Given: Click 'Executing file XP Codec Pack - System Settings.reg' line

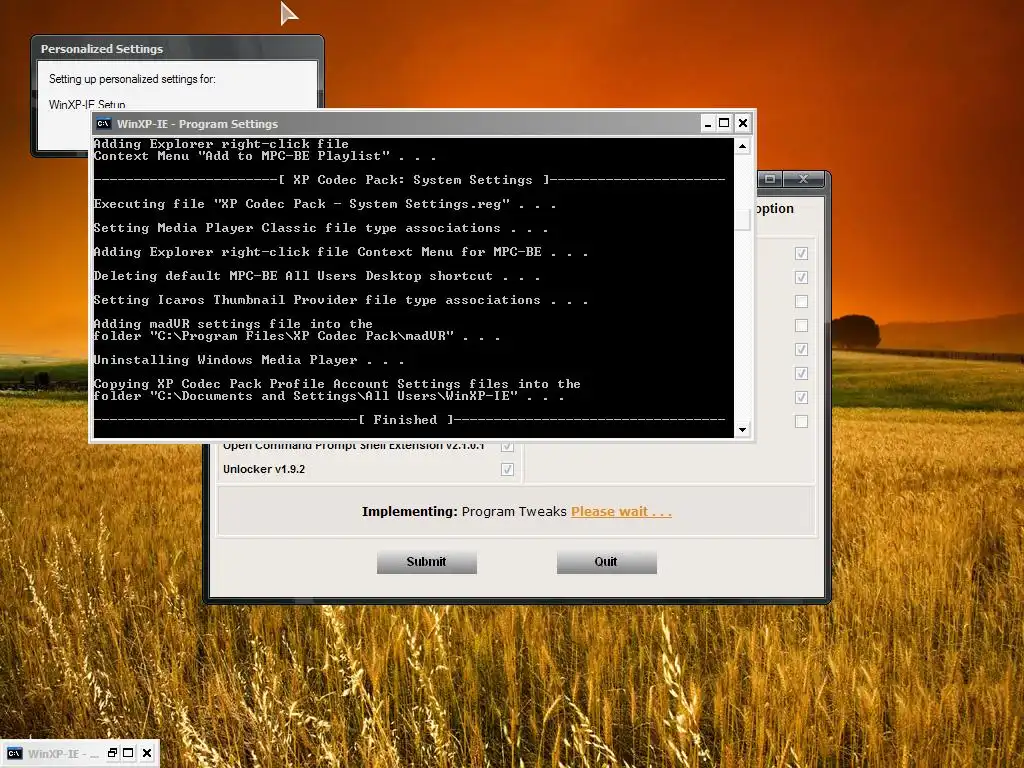Looking at the screenshot, I should (325, 204).
